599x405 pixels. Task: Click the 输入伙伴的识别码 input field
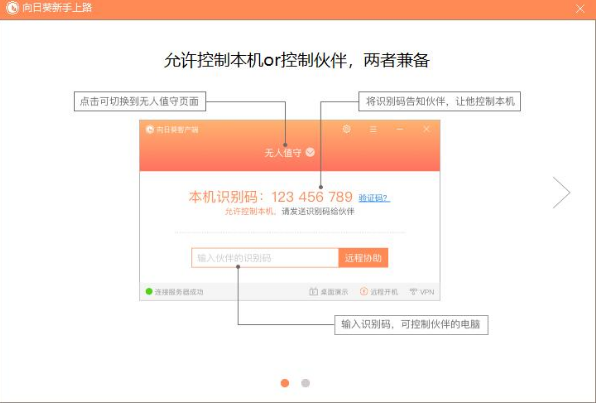coord(265,258)
